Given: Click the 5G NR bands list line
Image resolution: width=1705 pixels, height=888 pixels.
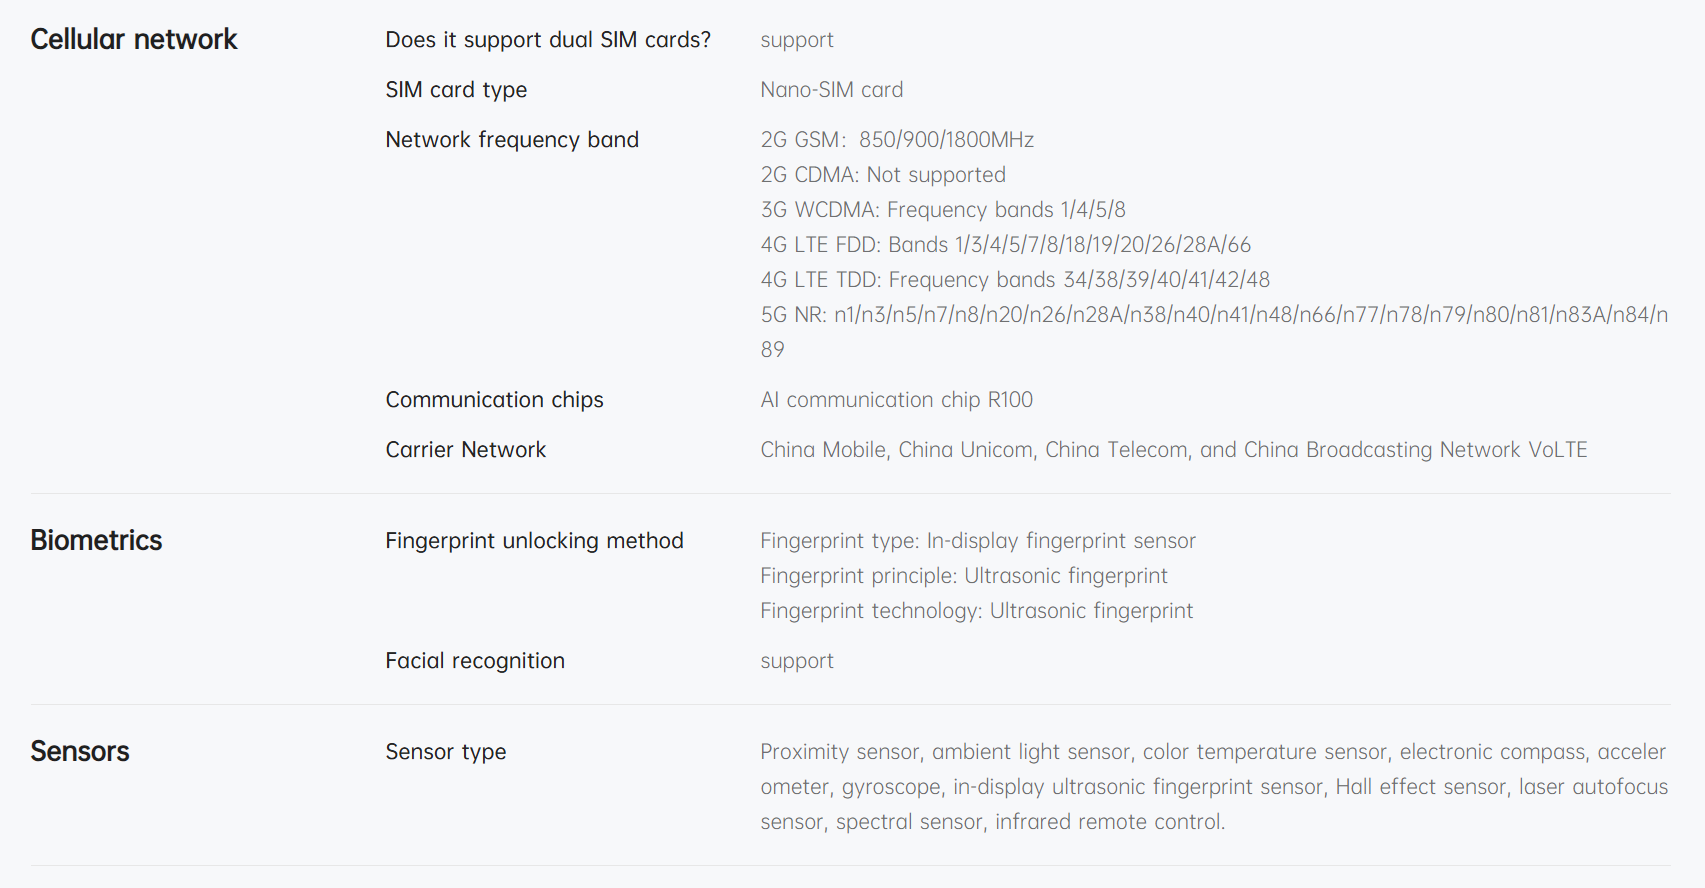Looking at the screenshot, I should coord(1214,315).
